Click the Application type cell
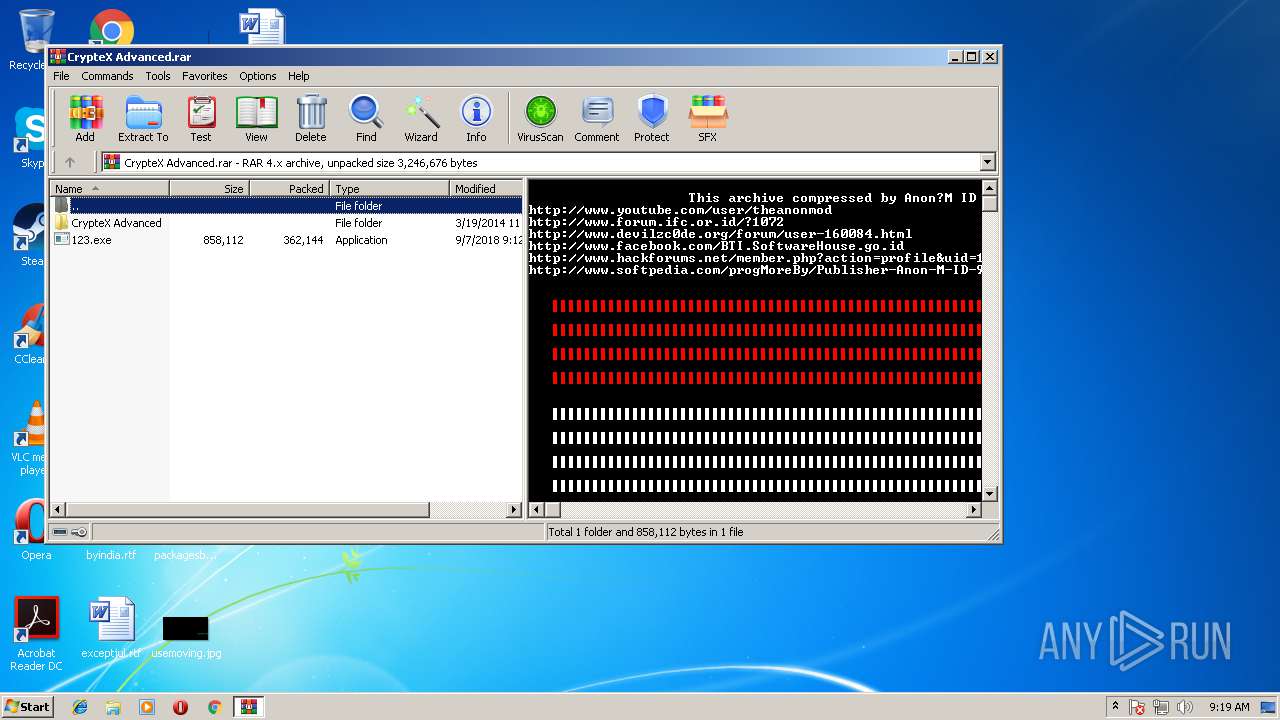Image resolution: width=1280 pixels, height=720 pixels. pos(361,240)
